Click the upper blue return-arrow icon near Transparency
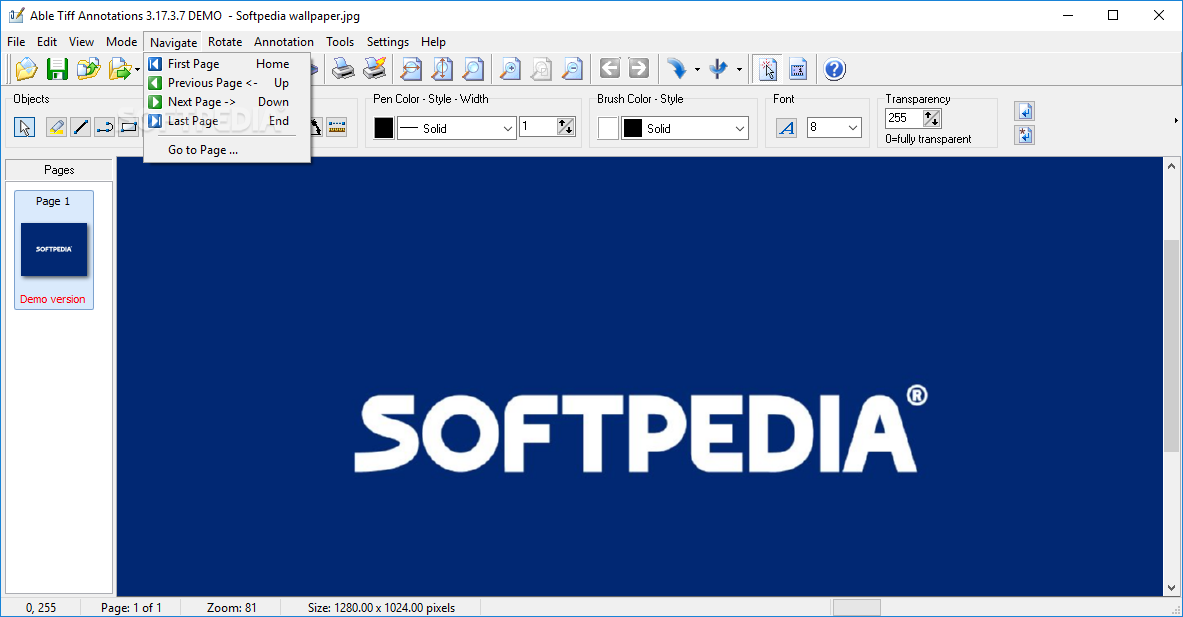The width and height of the screenshot is (1183, 617). pyautogui.click(x=1025, y=112)
